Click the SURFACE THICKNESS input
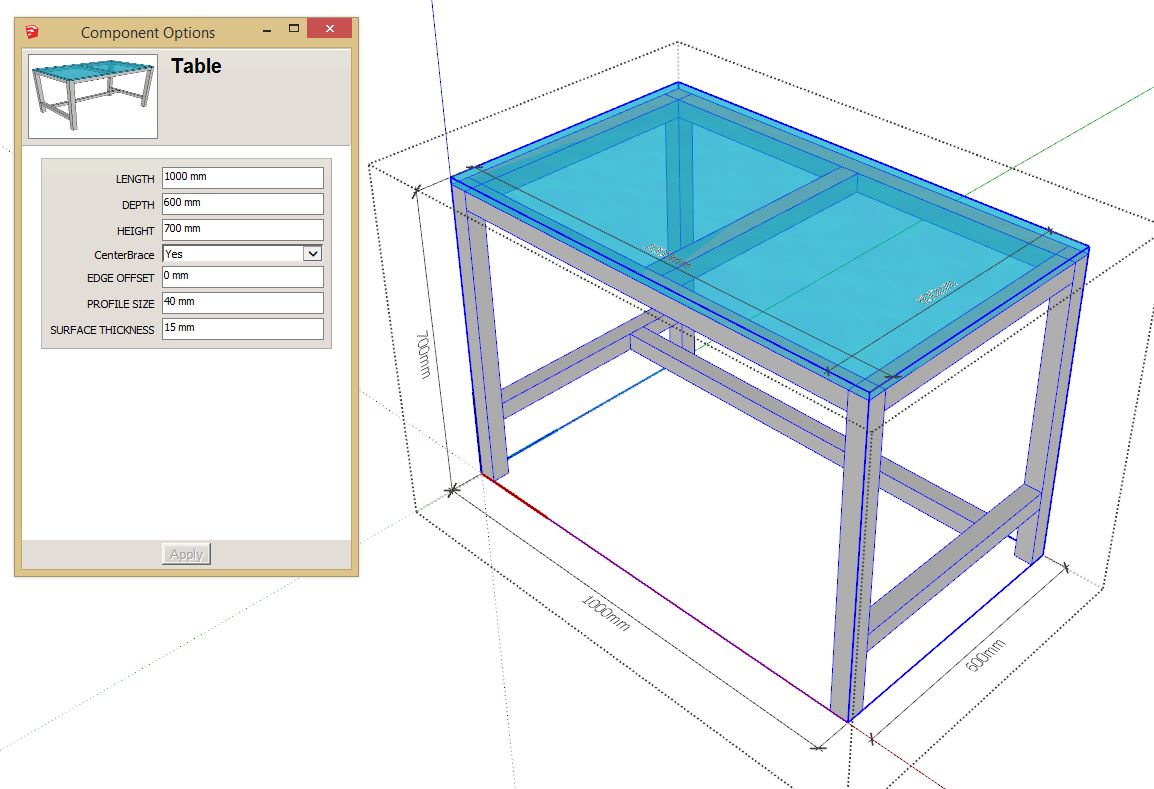Viewport: 1154px width, 789px height. [242, 329]
